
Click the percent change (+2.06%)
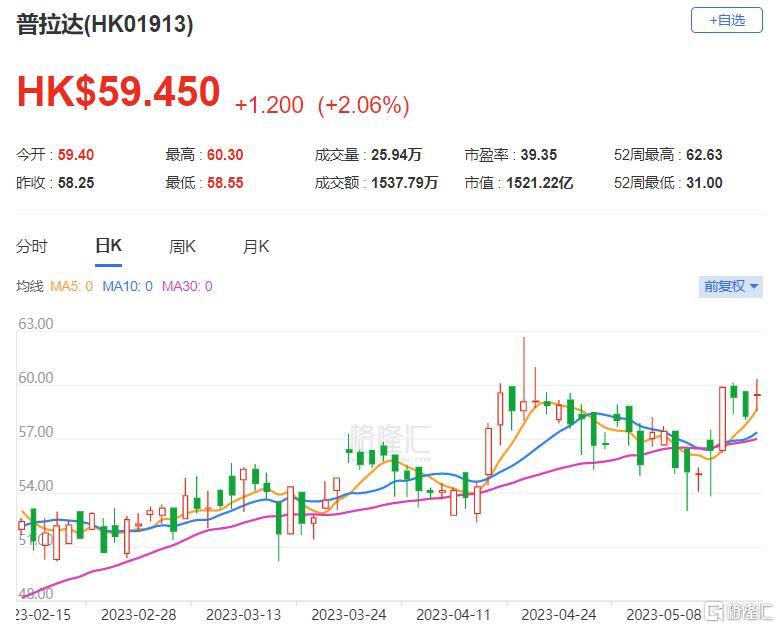coord(363,105)
